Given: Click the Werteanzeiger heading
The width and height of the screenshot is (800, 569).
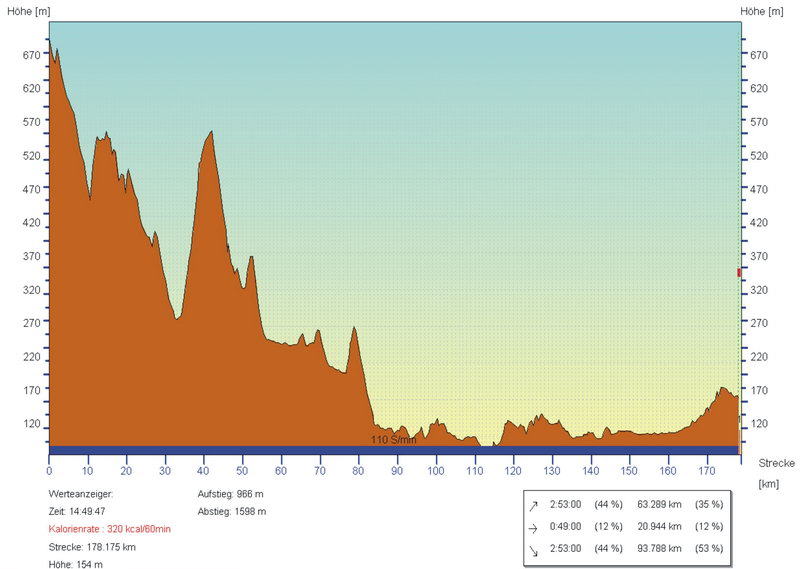Looking at the screenshot, I should [81, 494].
